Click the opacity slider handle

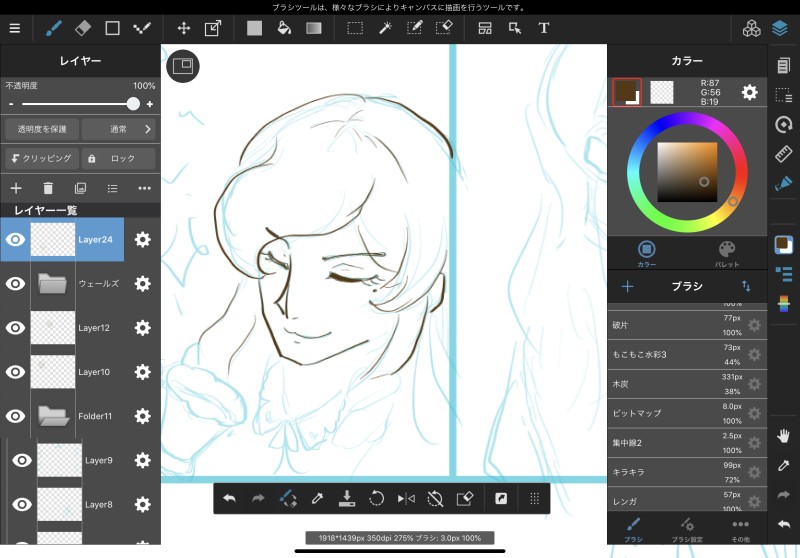(x=133, y=104)
